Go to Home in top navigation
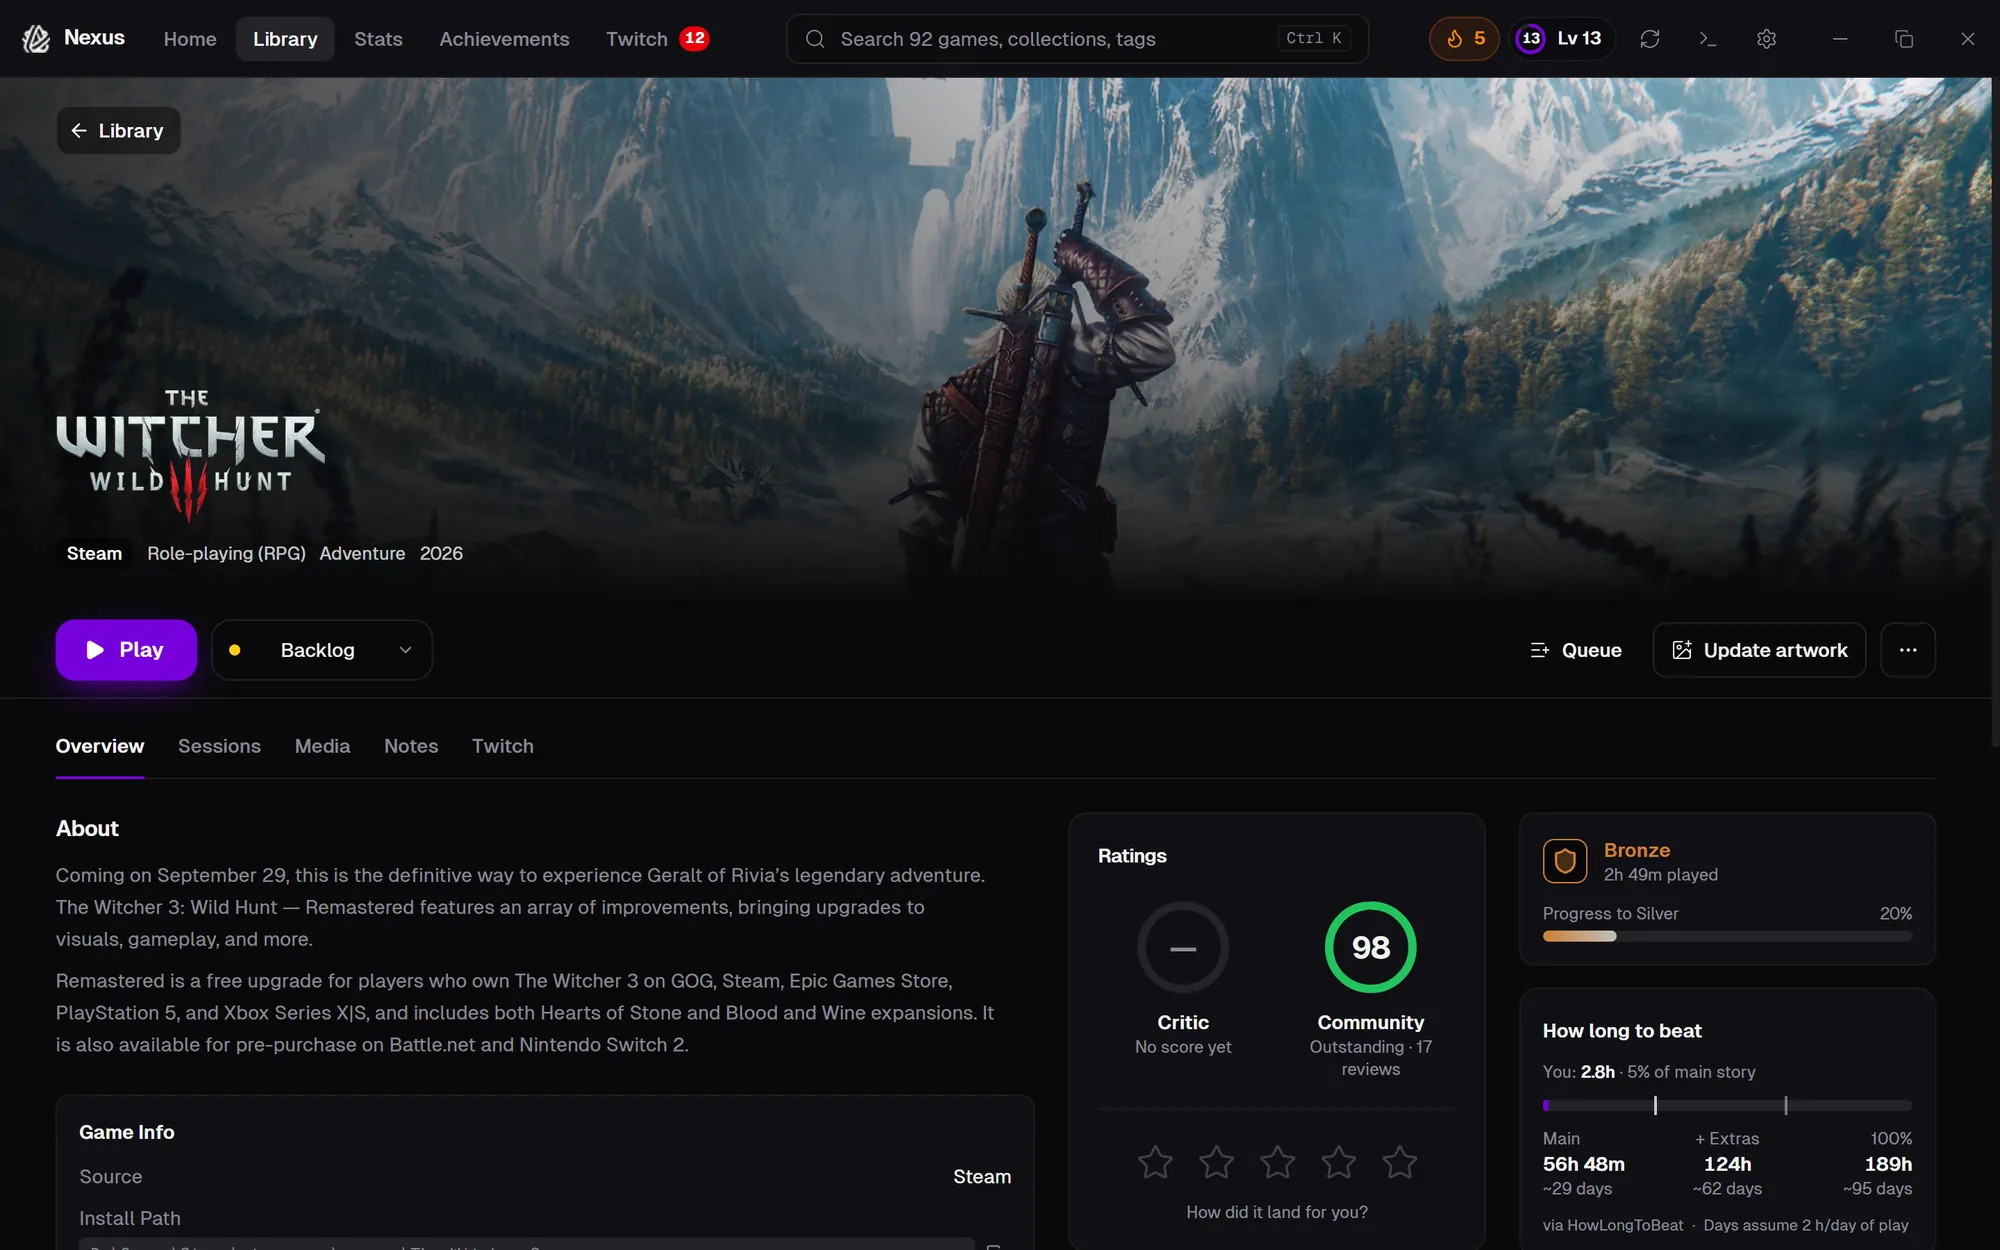 [190, 39]
